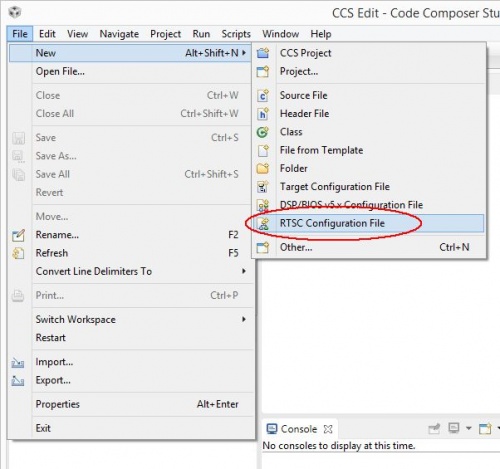500x469 pixels.
Task: Open the Project menu
Action: tap(165, 34)
